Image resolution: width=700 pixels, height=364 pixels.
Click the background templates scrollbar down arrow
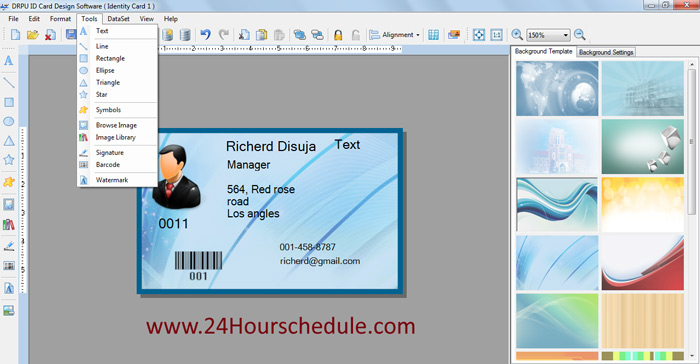(x=692, y=356)
